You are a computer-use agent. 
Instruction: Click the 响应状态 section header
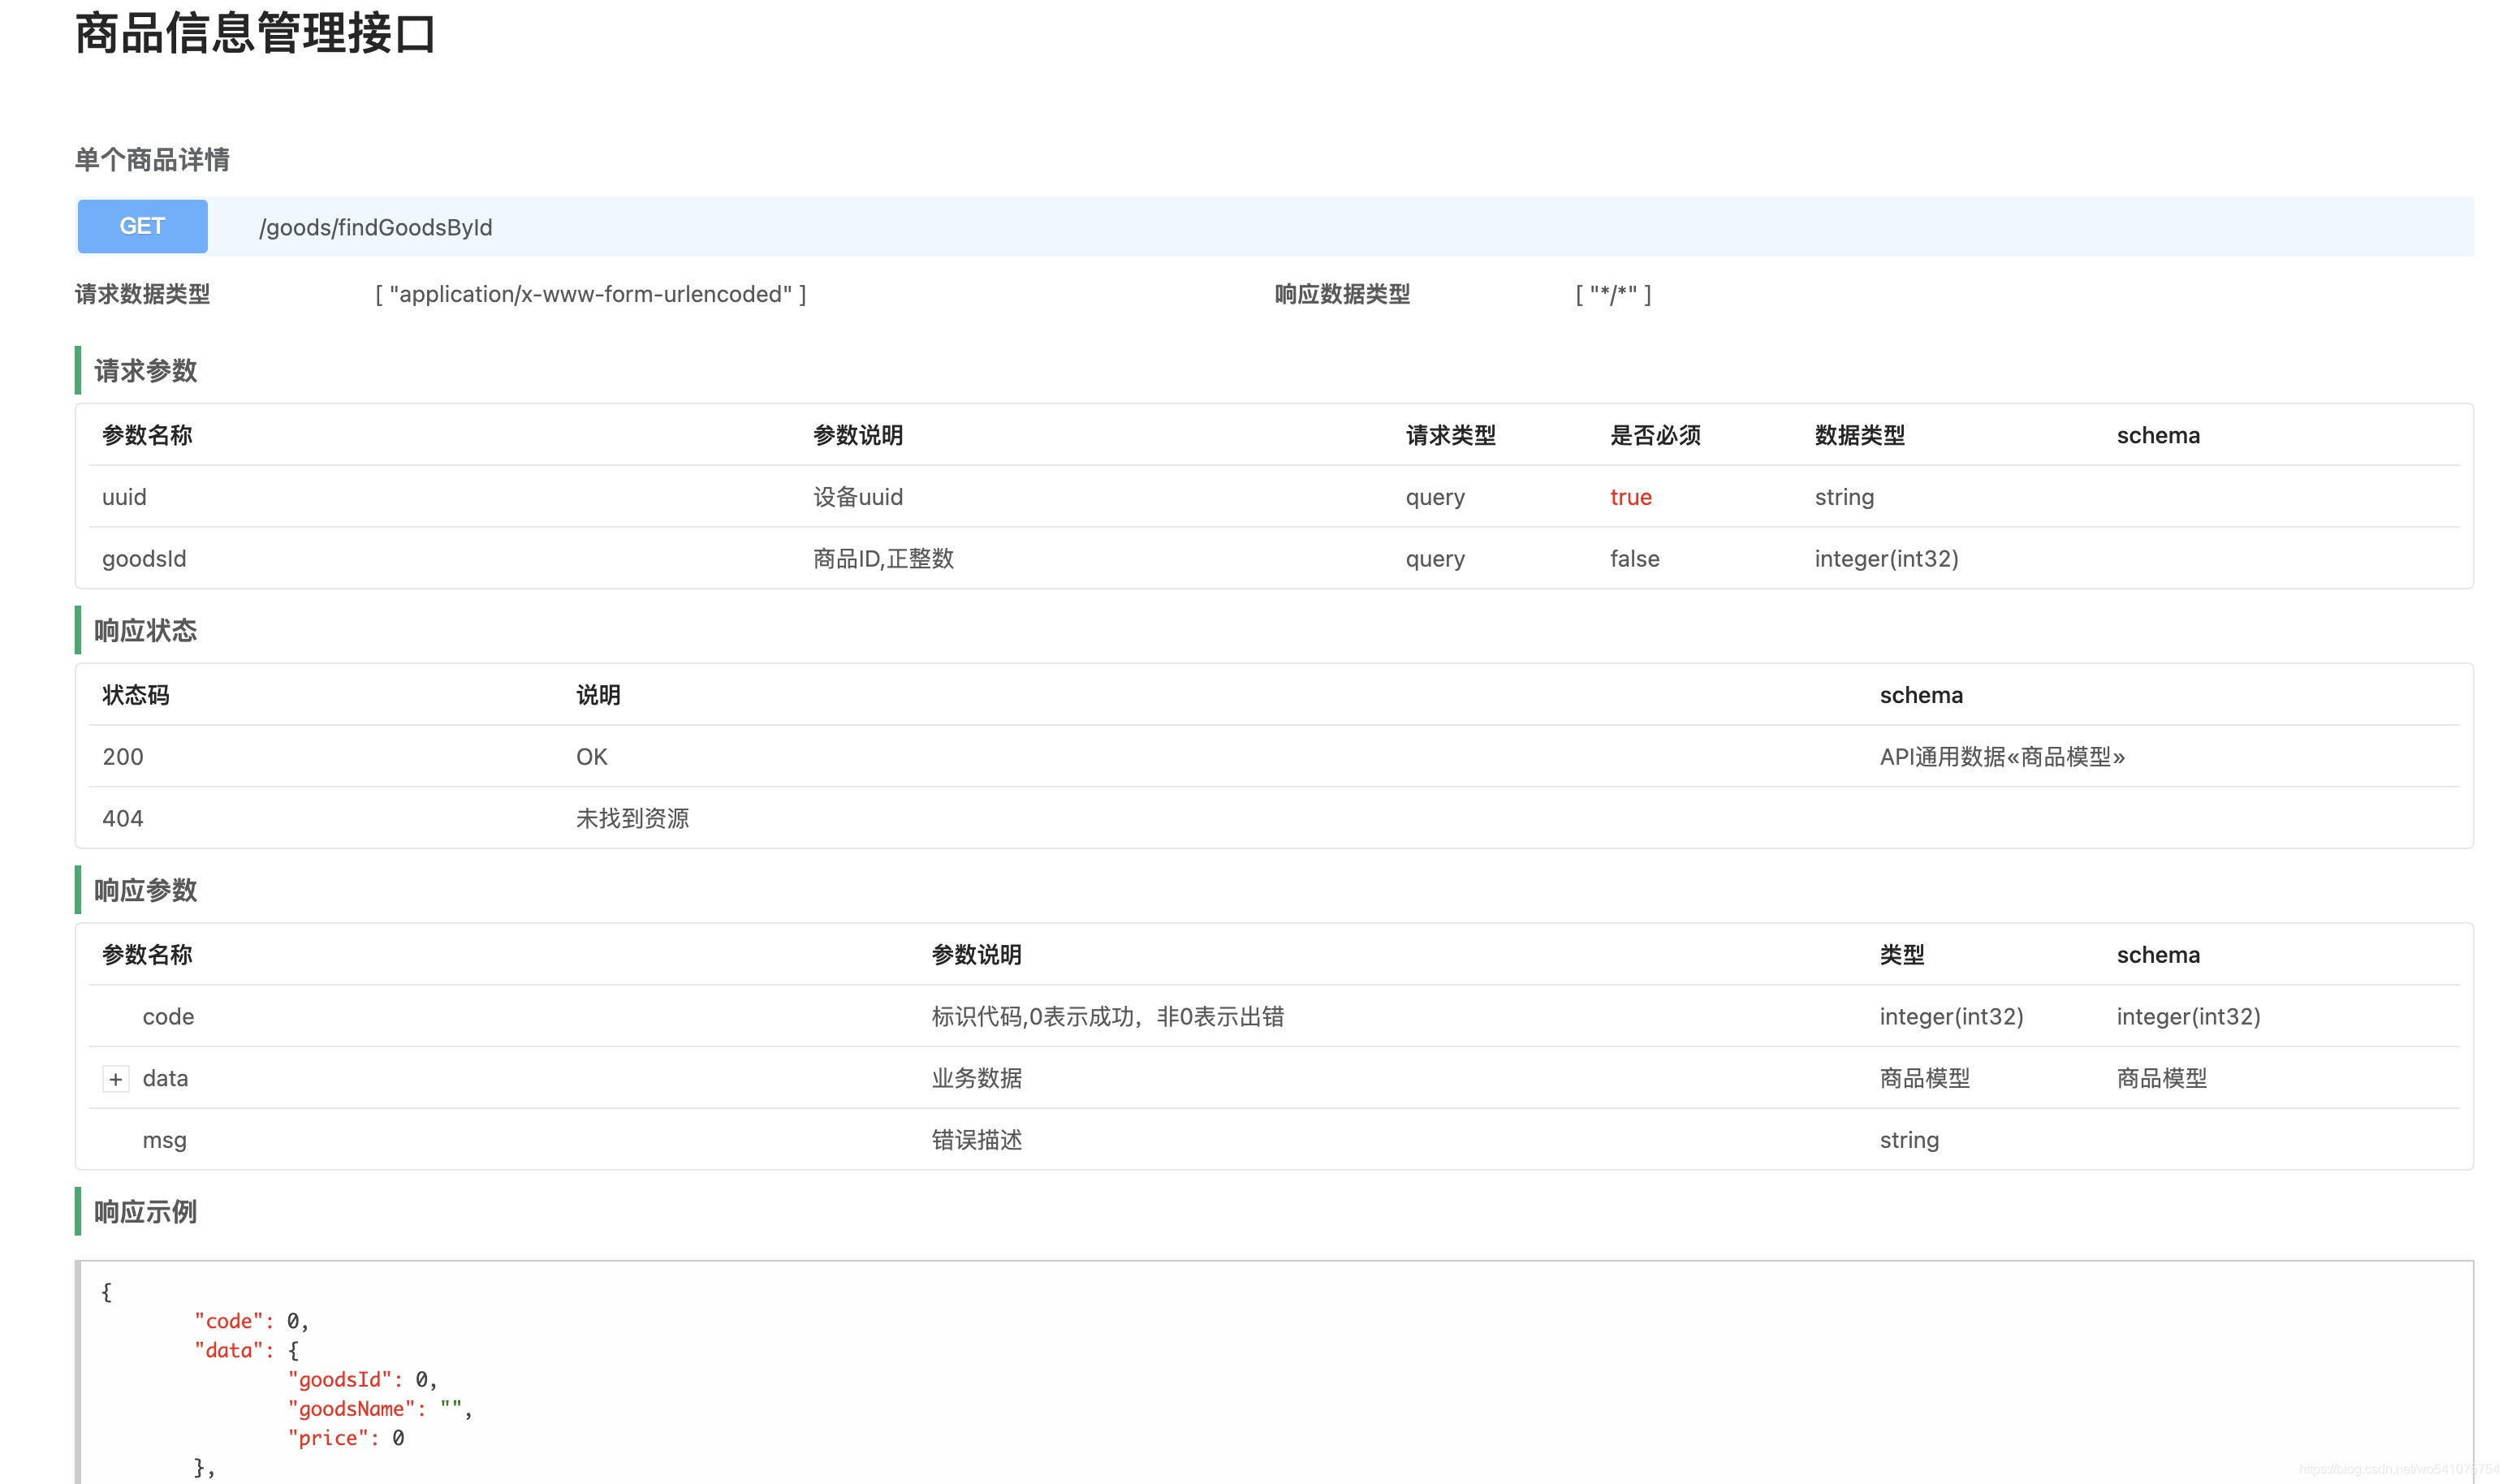pos(143,631)
